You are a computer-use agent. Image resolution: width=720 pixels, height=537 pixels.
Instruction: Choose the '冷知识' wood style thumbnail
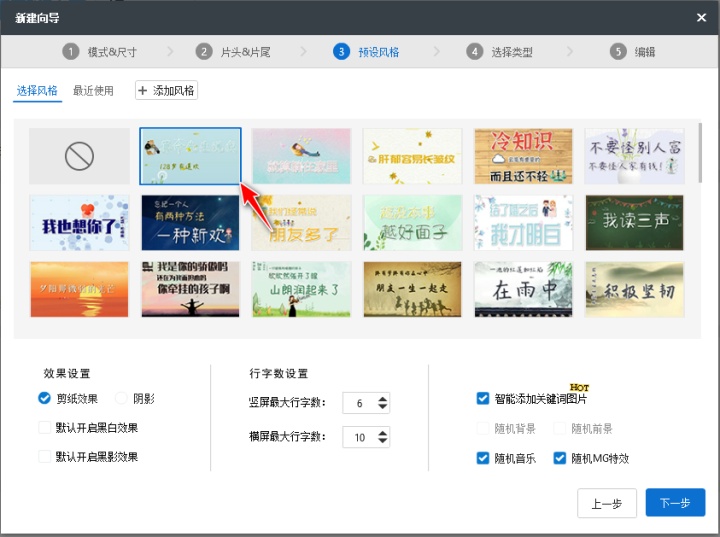pos(523,156)
